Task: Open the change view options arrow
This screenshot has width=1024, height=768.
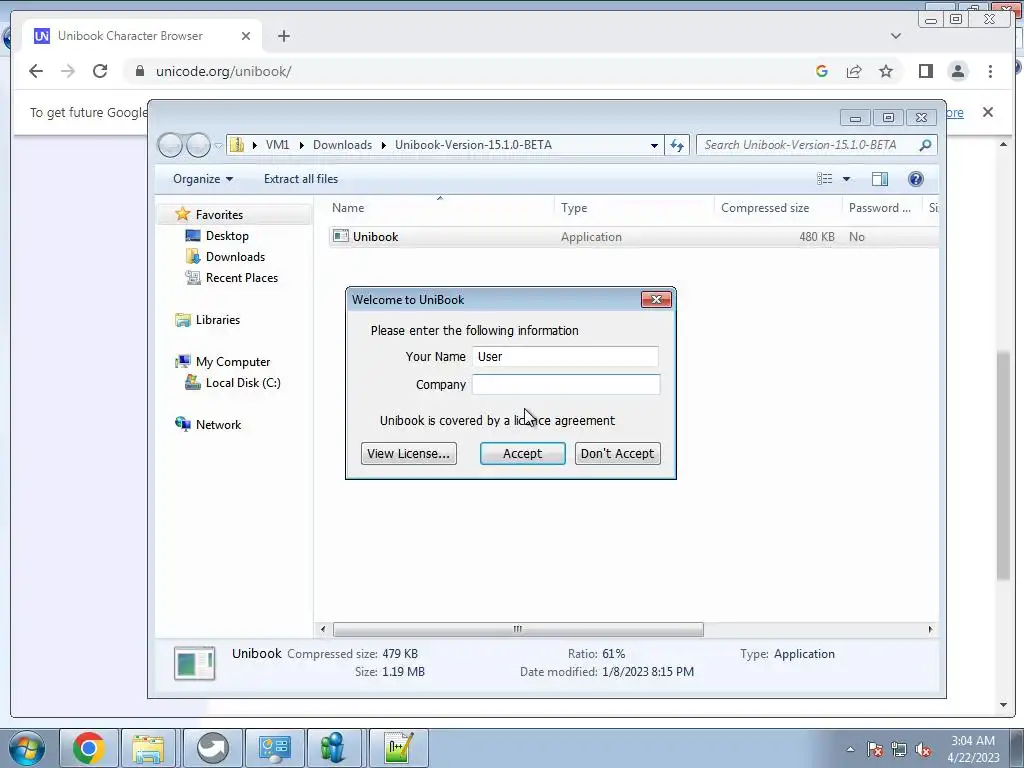Action: point(846,179)
